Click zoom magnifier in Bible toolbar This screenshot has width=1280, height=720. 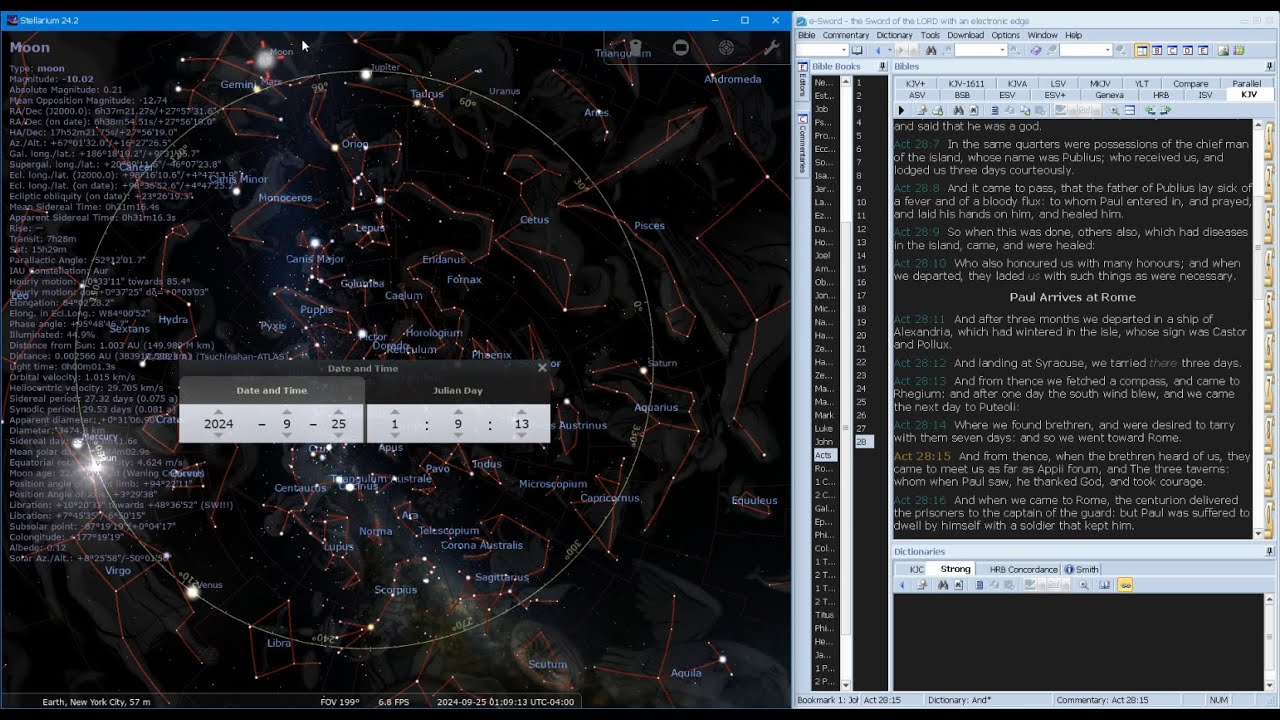(1115, 110)
